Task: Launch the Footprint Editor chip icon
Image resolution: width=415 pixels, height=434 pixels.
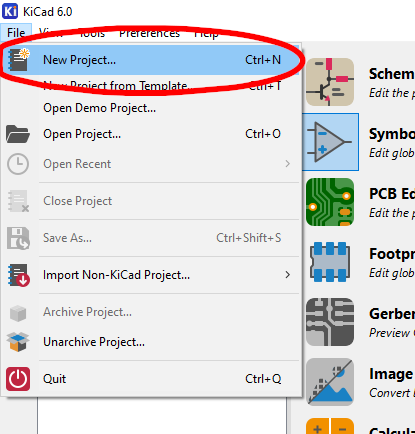Action: (330, 262)
